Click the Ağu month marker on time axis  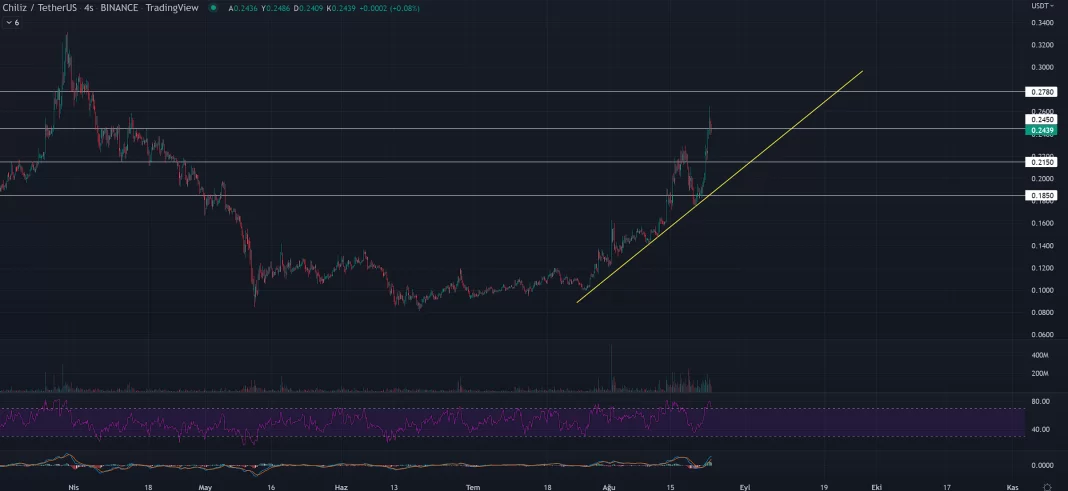click(x=610, y=485)
